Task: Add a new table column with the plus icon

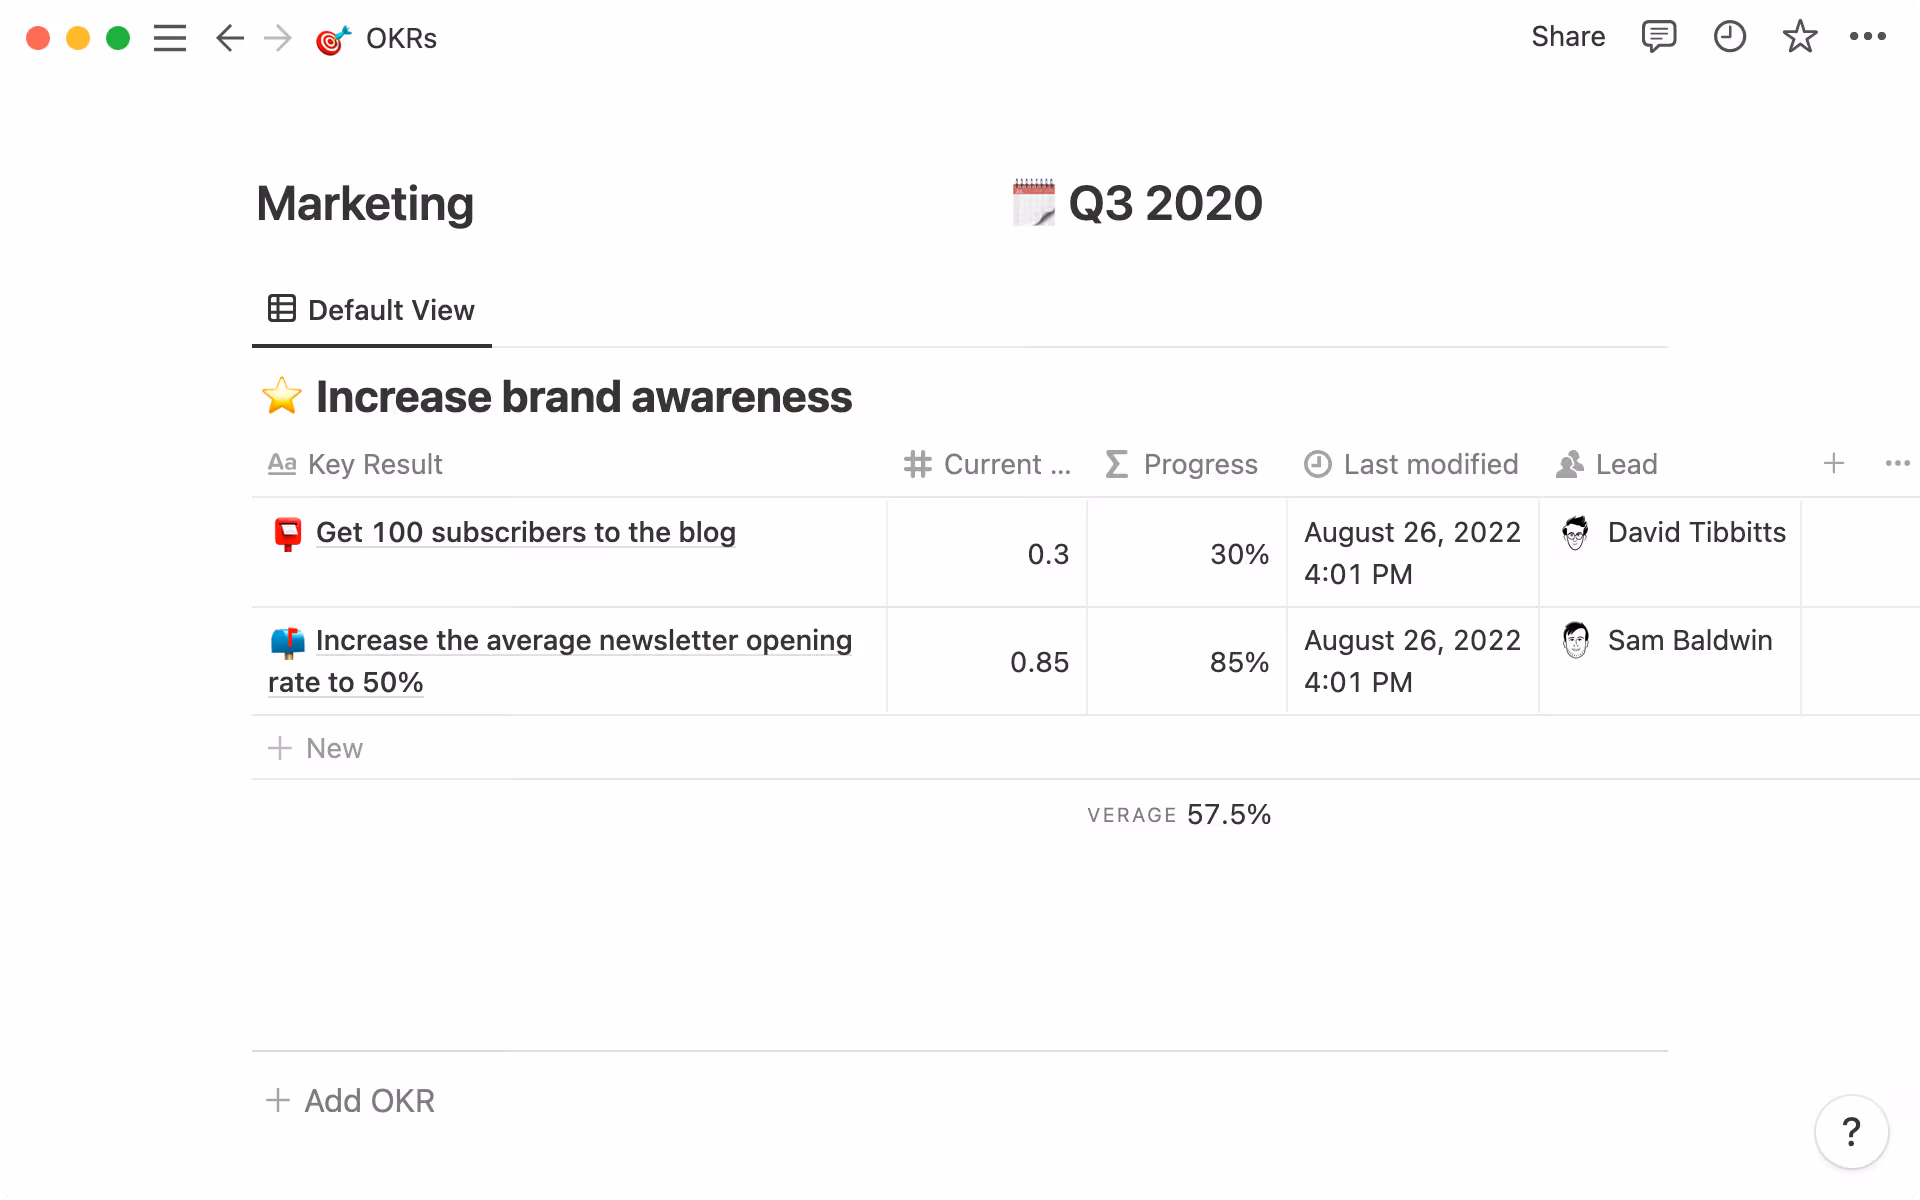Action: tap(1834, 463)
